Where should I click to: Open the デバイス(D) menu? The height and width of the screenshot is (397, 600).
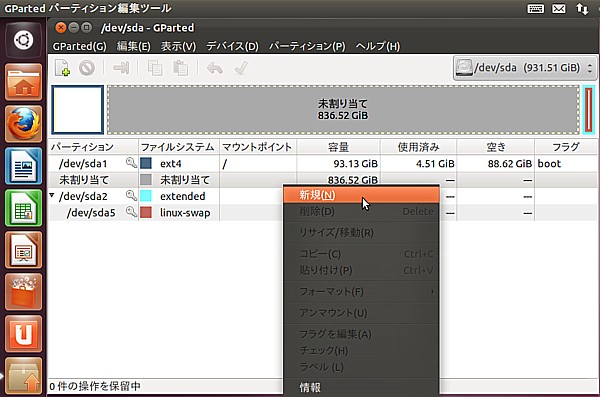(x=233, y=46)
